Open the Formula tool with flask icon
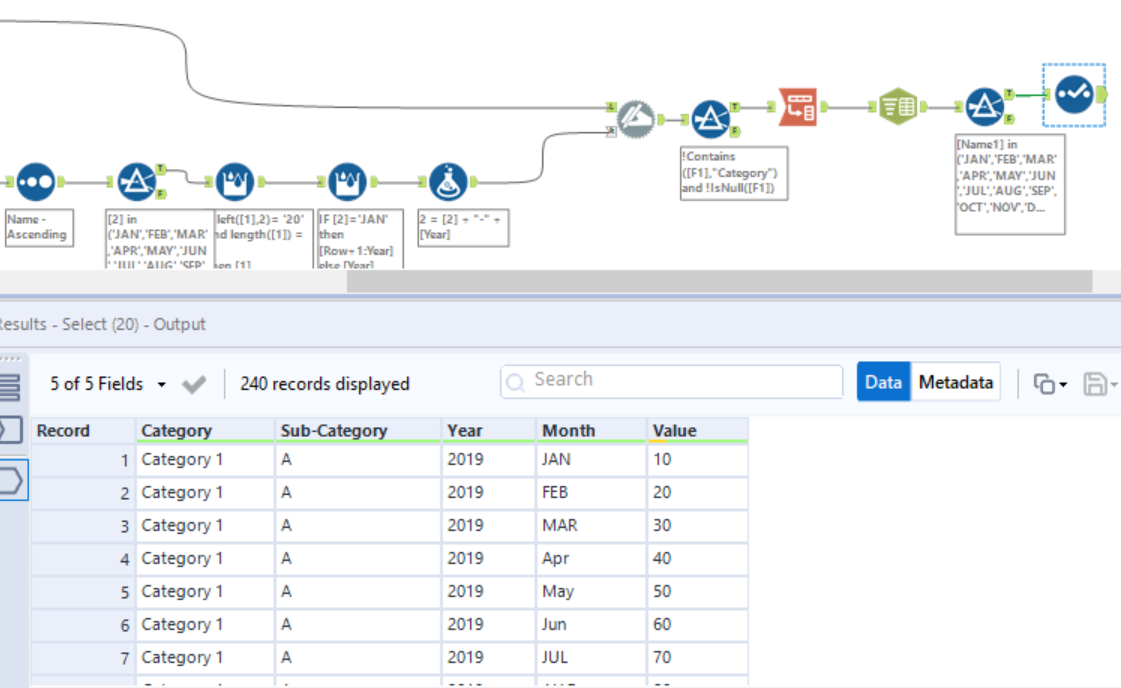 pyautogui.click(x=449, y=182)
